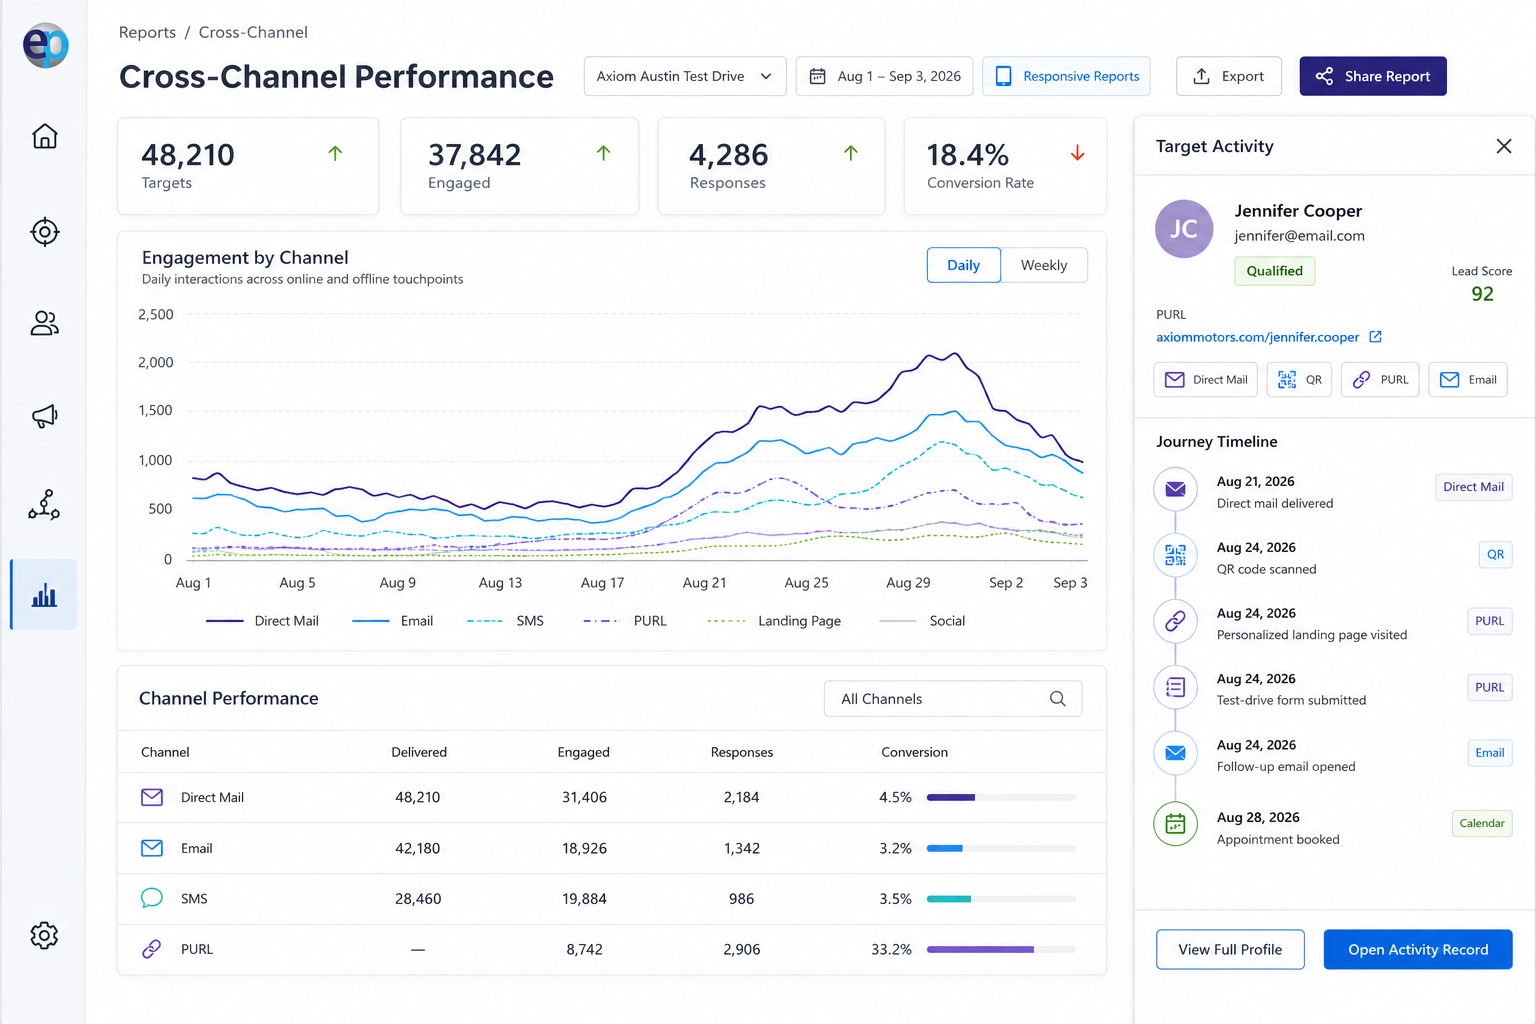Click the test-drive form submitted icon

pos(1176,687)
